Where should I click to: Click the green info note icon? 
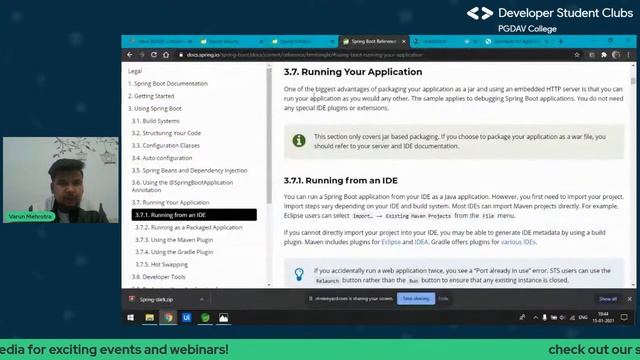tap(299, 141)
